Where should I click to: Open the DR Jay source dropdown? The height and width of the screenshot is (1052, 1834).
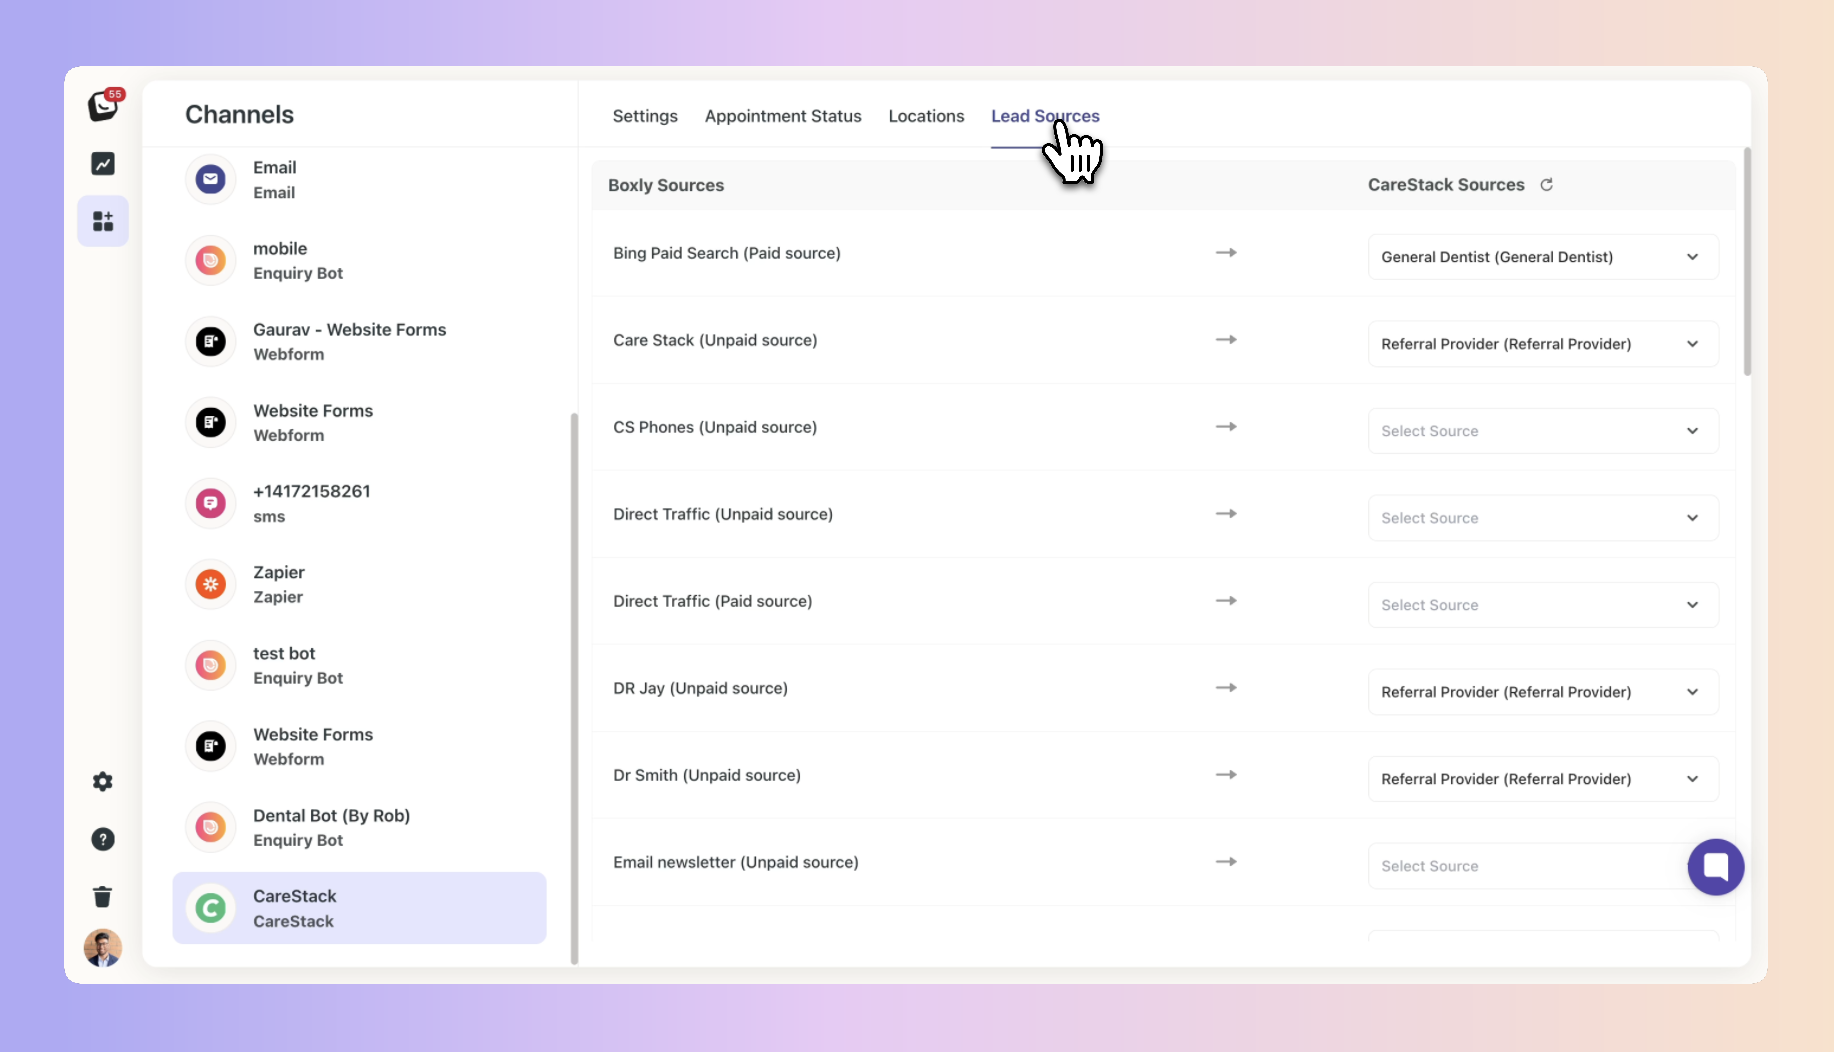(x=1543, y=692)
